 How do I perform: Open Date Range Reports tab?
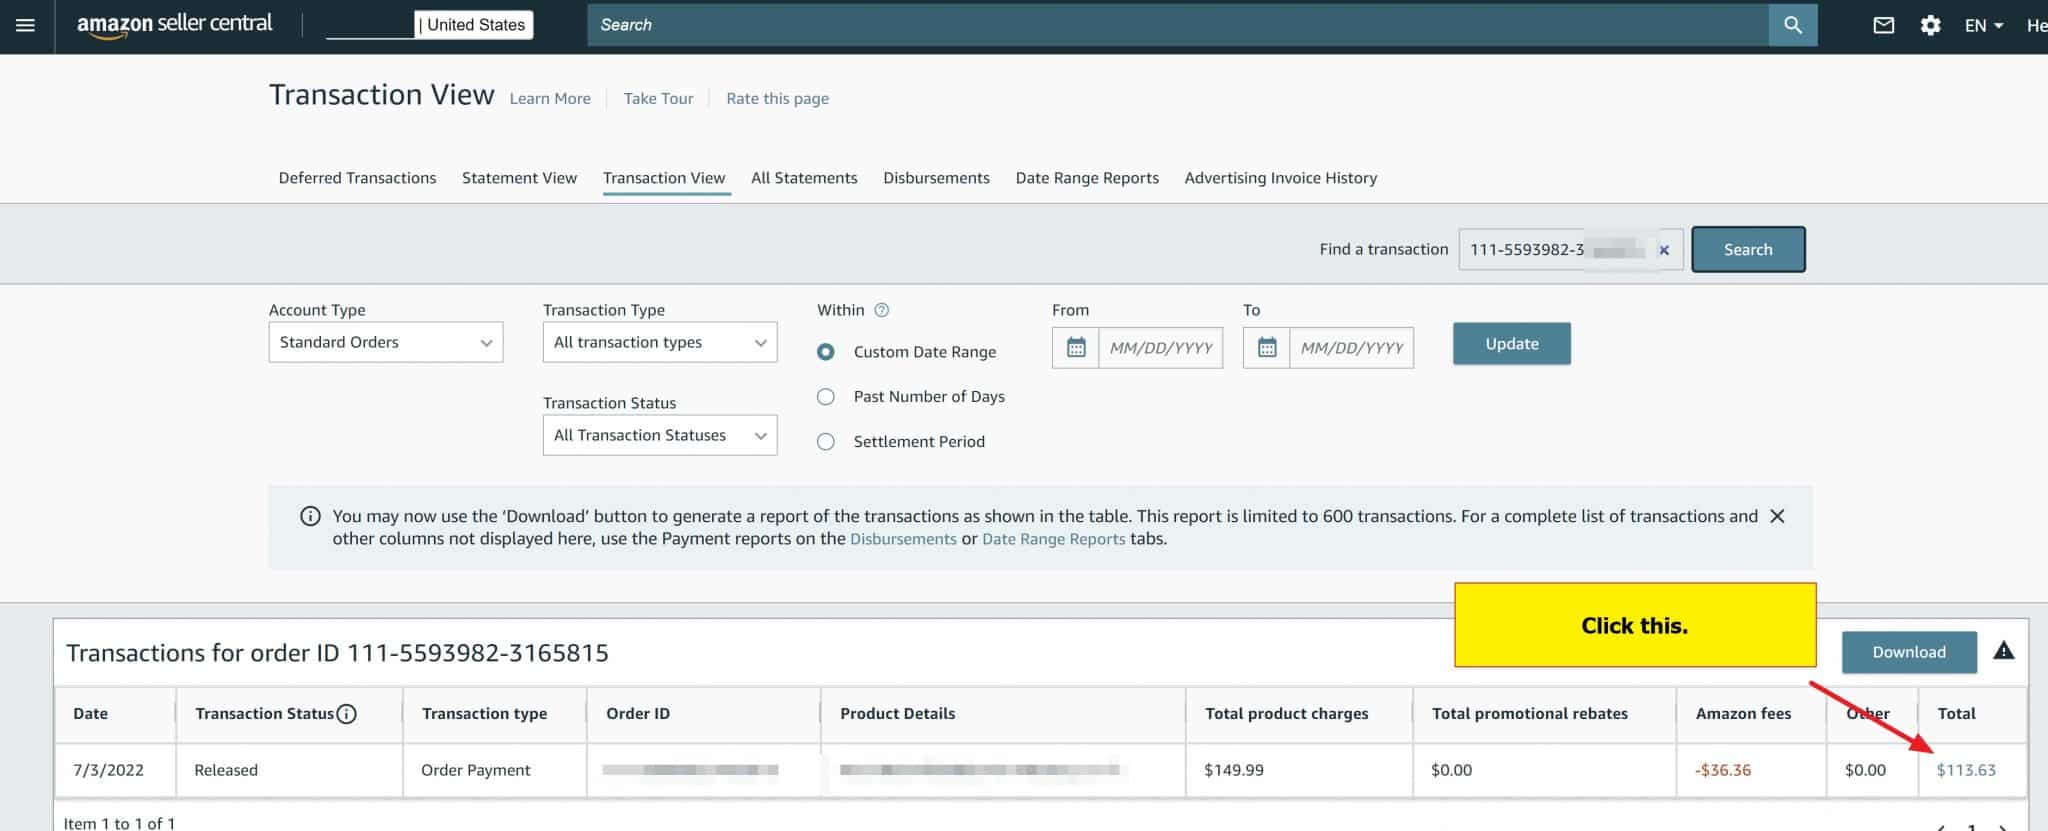[x=1087, y=178]
